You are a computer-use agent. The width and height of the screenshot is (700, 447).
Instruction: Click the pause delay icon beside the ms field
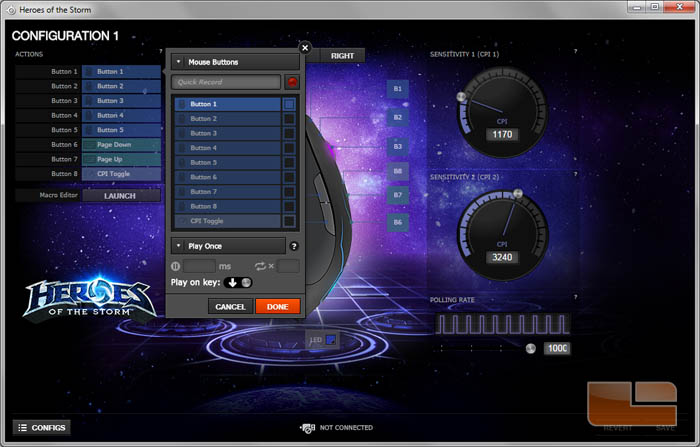pos(175,266)
